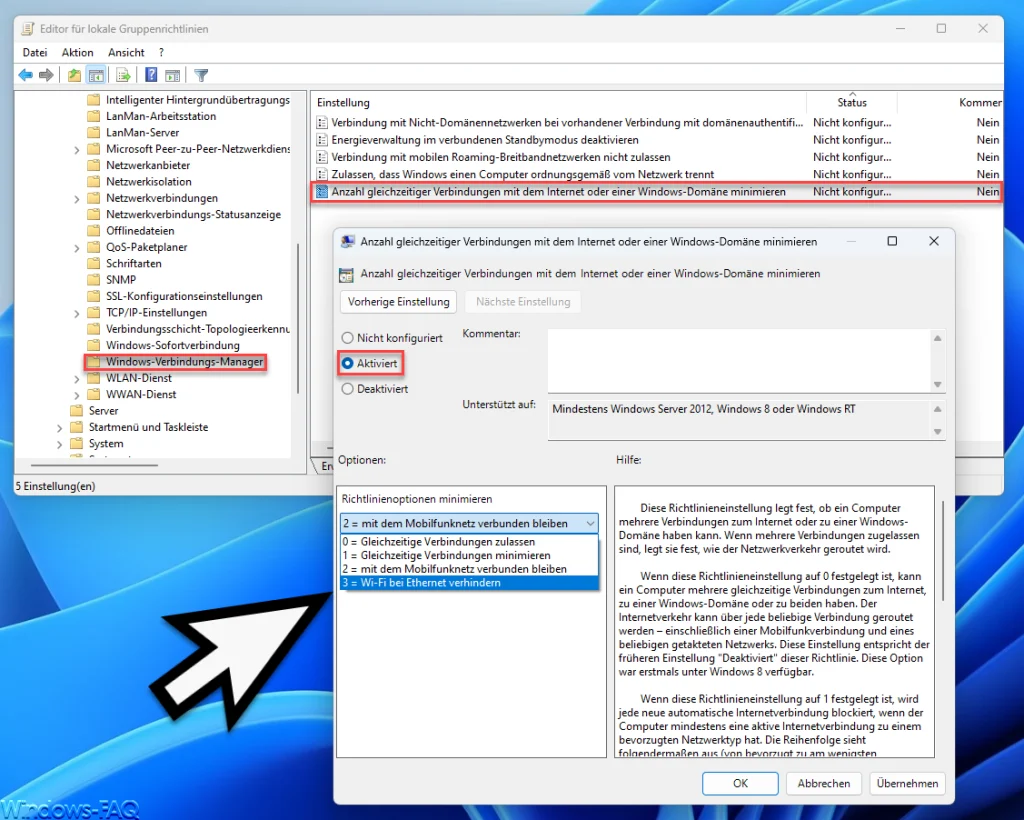The height and width of the screenshot is (820, 1024).
Task: Select the Netzwerkisolation tree item
Action: (149, 181)
